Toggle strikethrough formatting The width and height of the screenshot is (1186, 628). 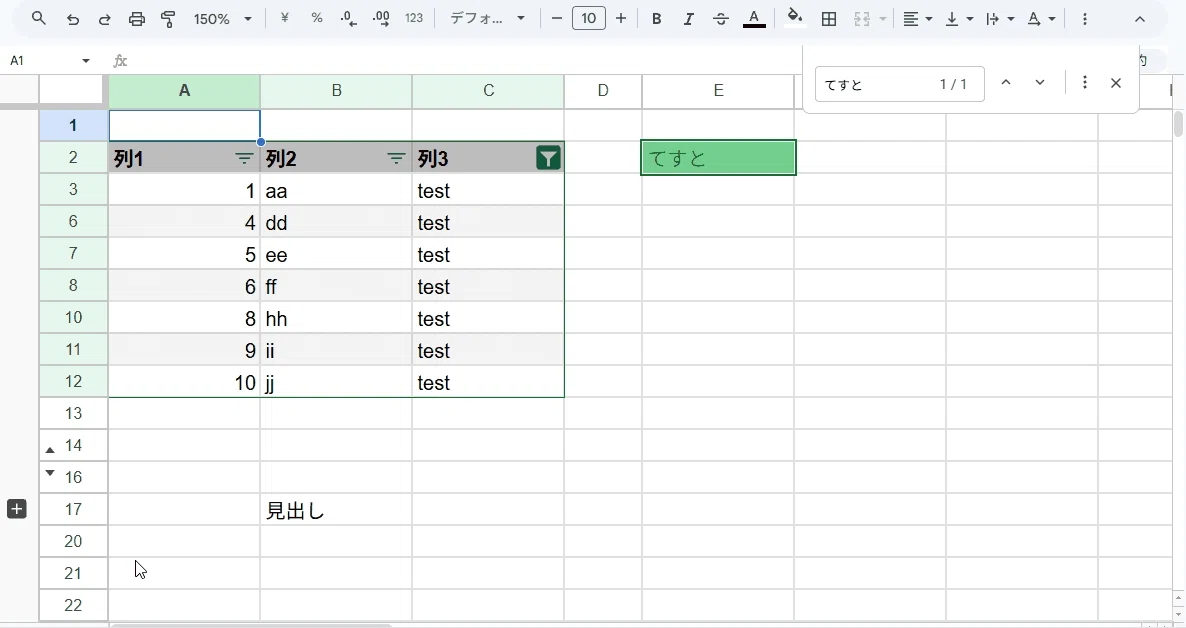pyautogui.click(x=721, y=19)
